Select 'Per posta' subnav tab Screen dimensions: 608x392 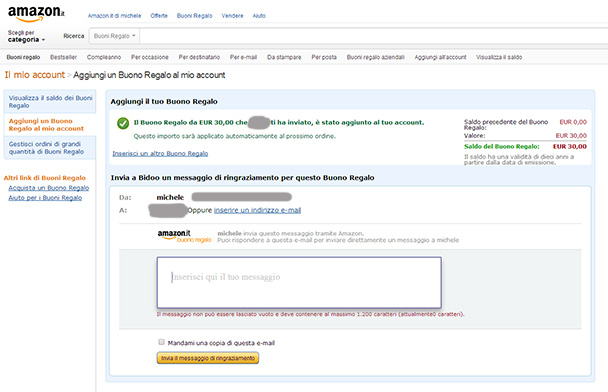pyautogui.click(x=324, y=57)
